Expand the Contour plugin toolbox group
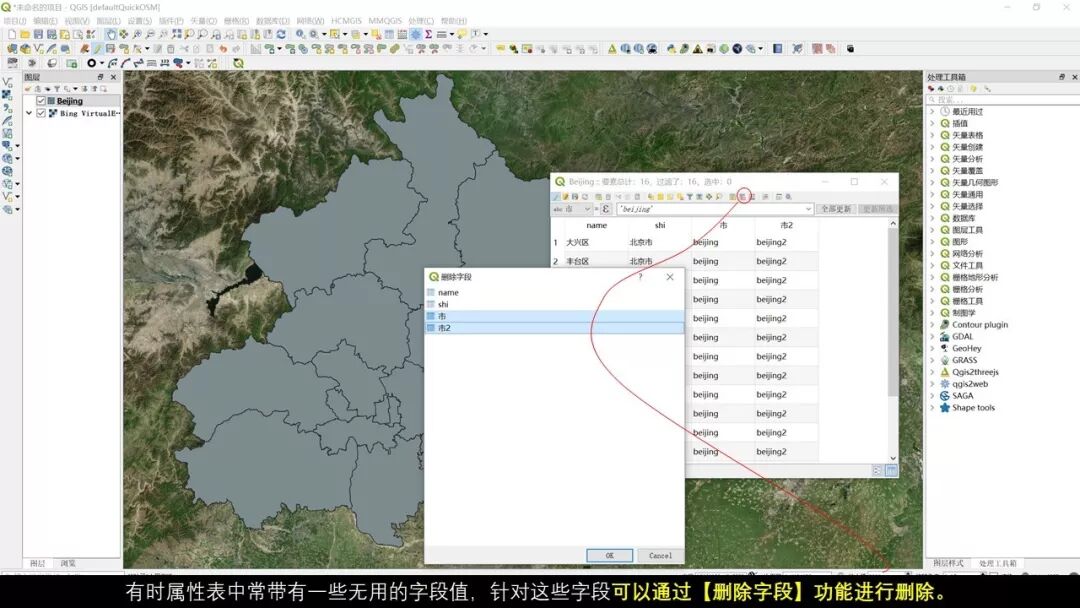This screenshot has height=608, width=1080. [932, 324]
